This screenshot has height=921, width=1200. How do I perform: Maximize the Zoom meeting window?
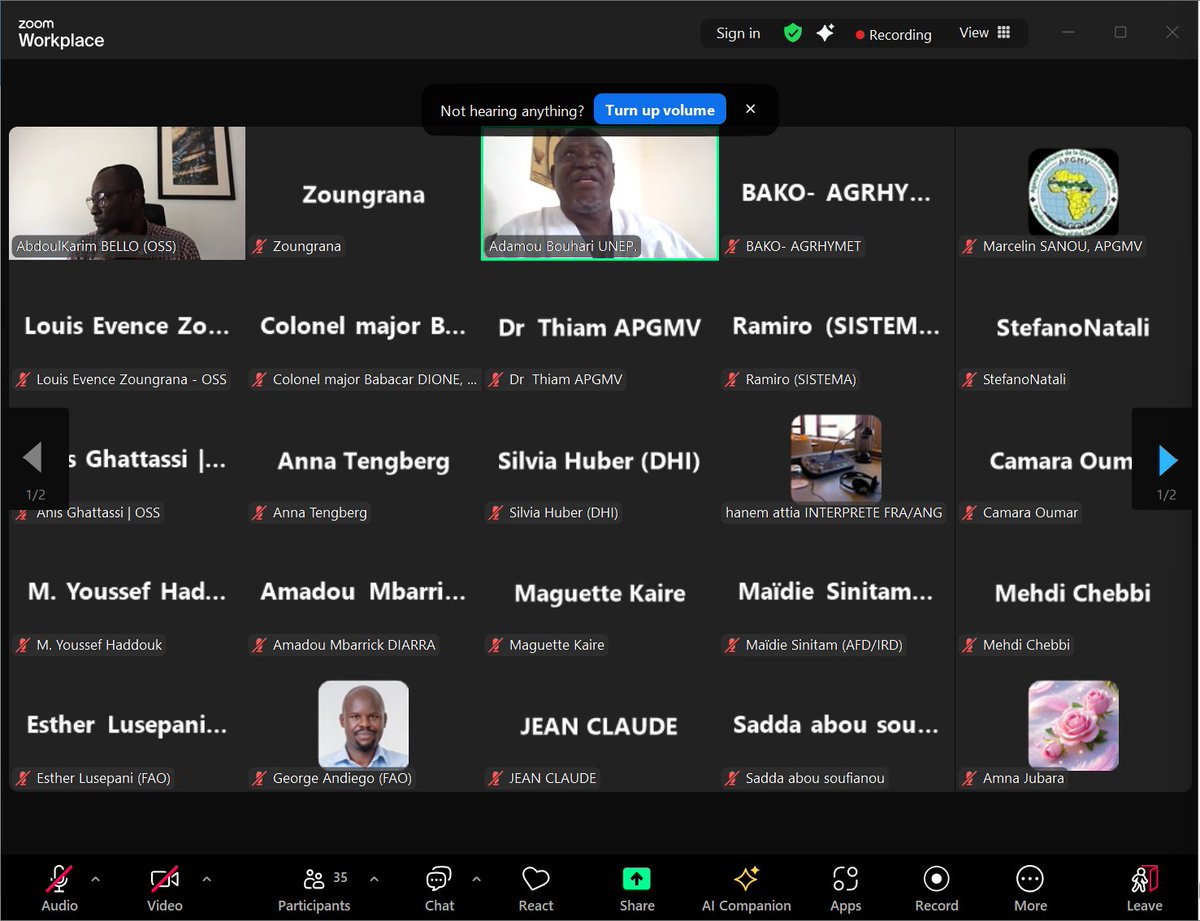coord(1120,32)
